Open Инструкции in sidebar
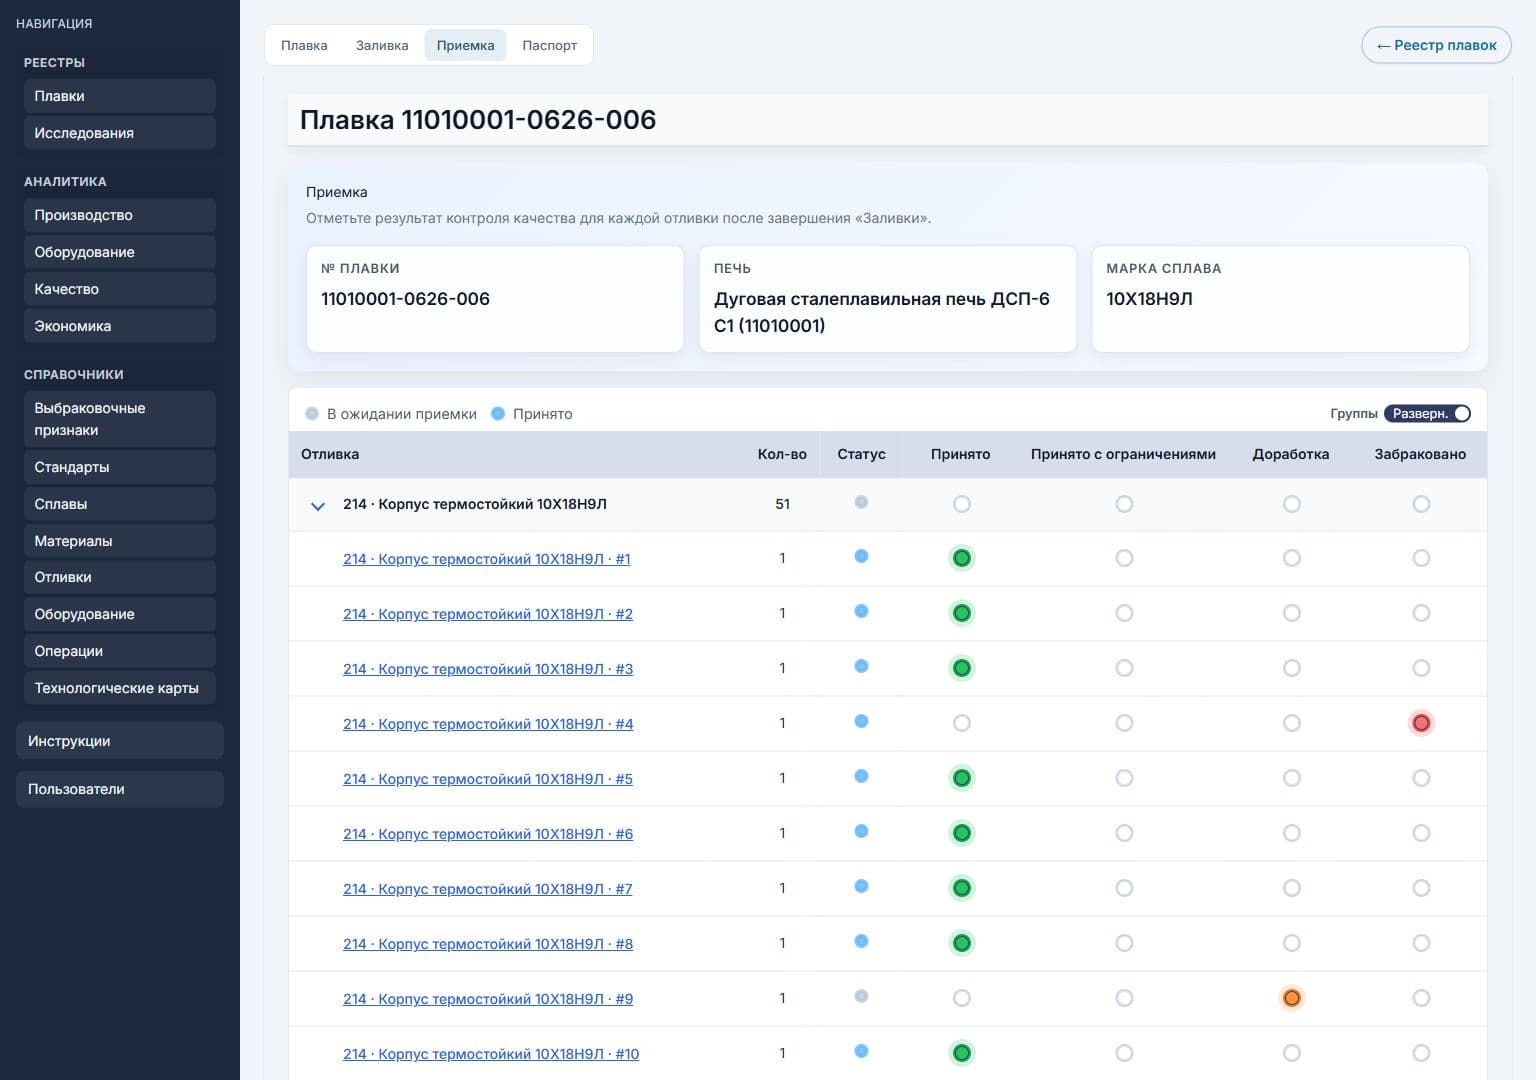This screenshot has height=1080, width=1536. tap(120, 741)
